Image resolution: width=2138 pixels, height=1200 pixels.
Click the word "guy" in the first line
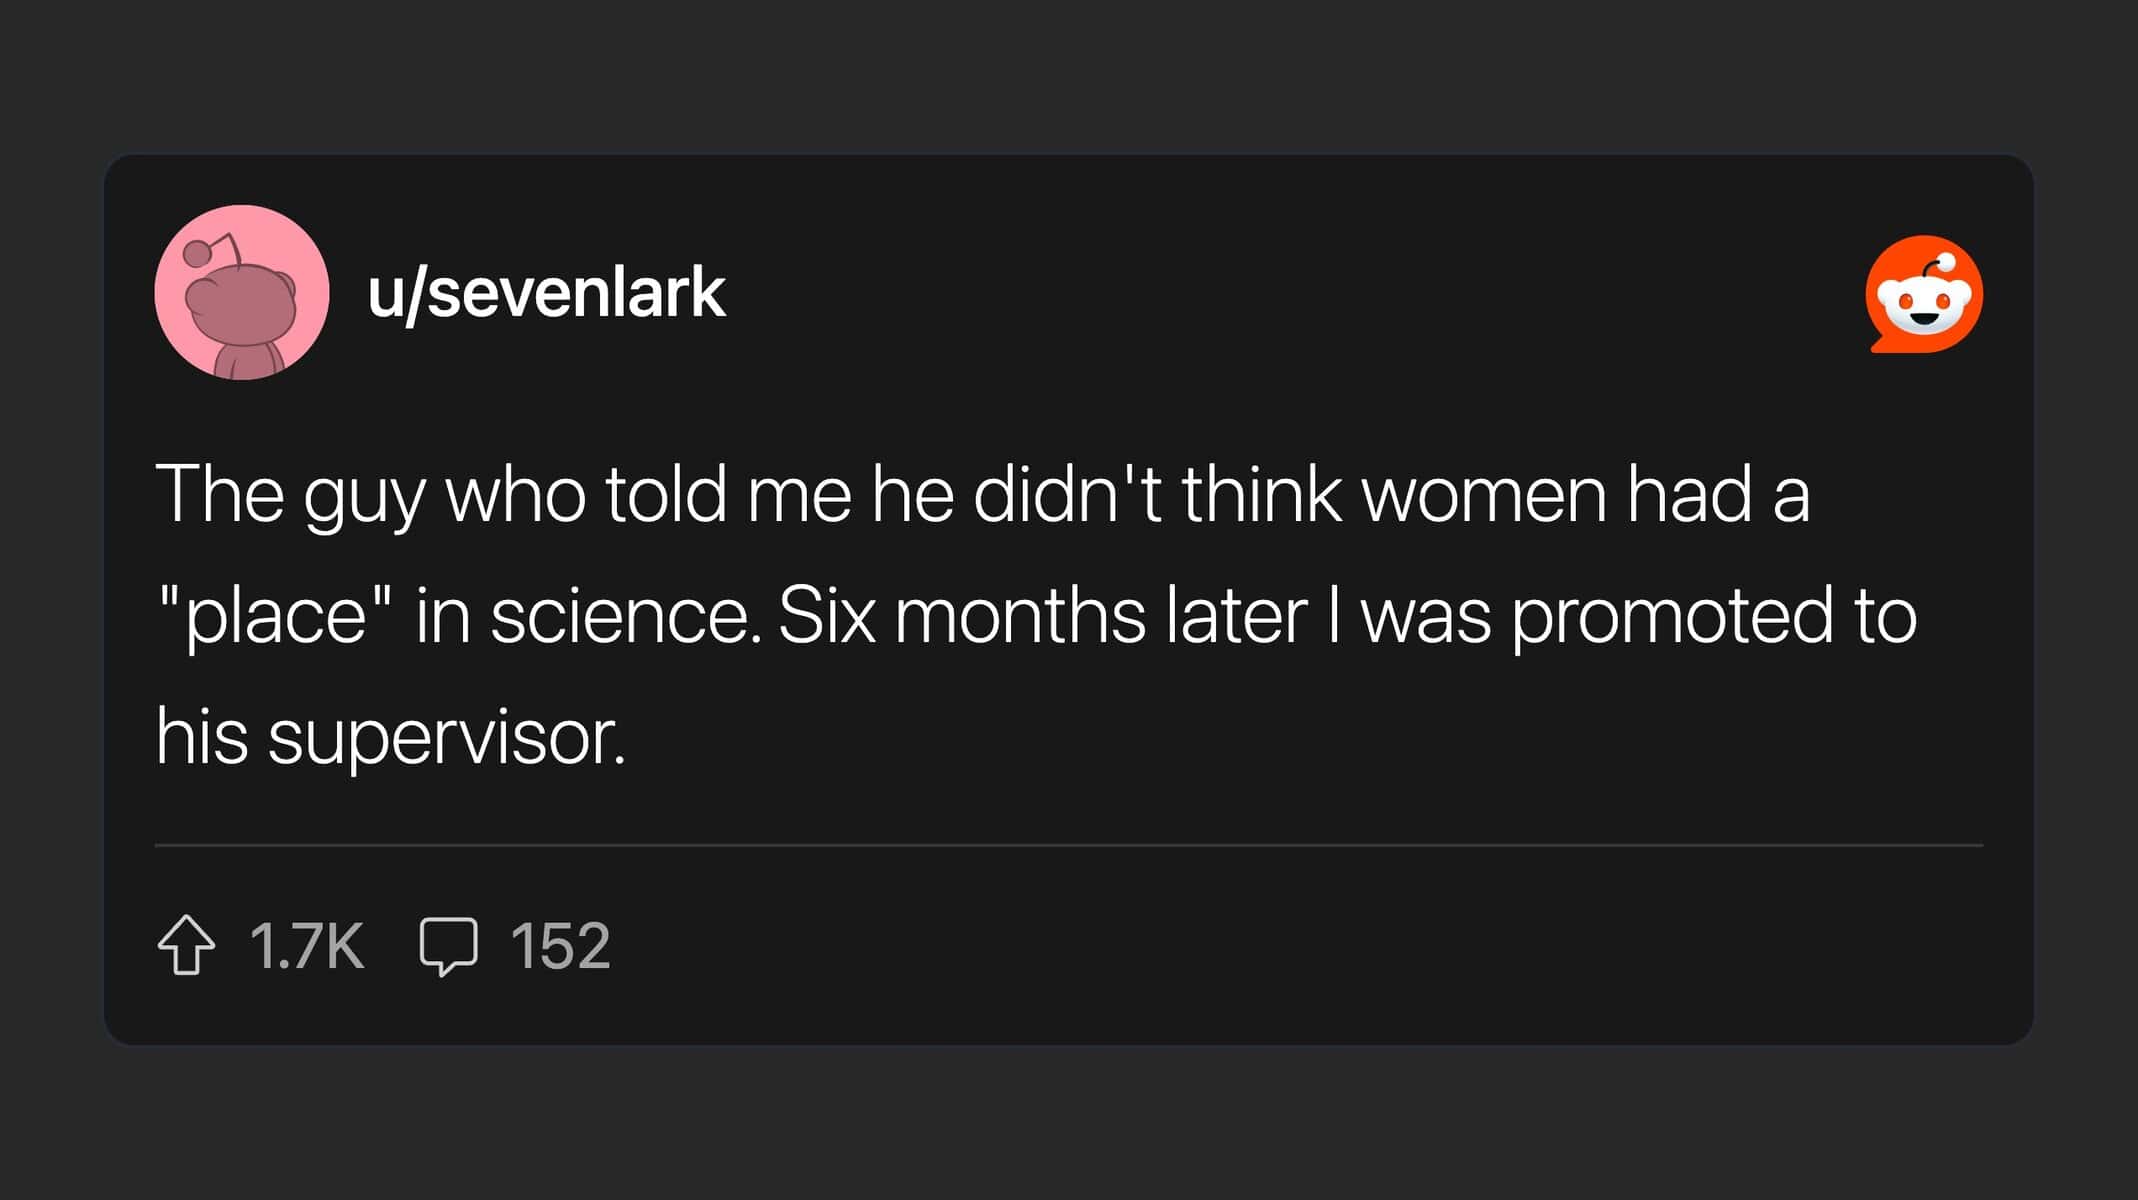tap(364, 496)
